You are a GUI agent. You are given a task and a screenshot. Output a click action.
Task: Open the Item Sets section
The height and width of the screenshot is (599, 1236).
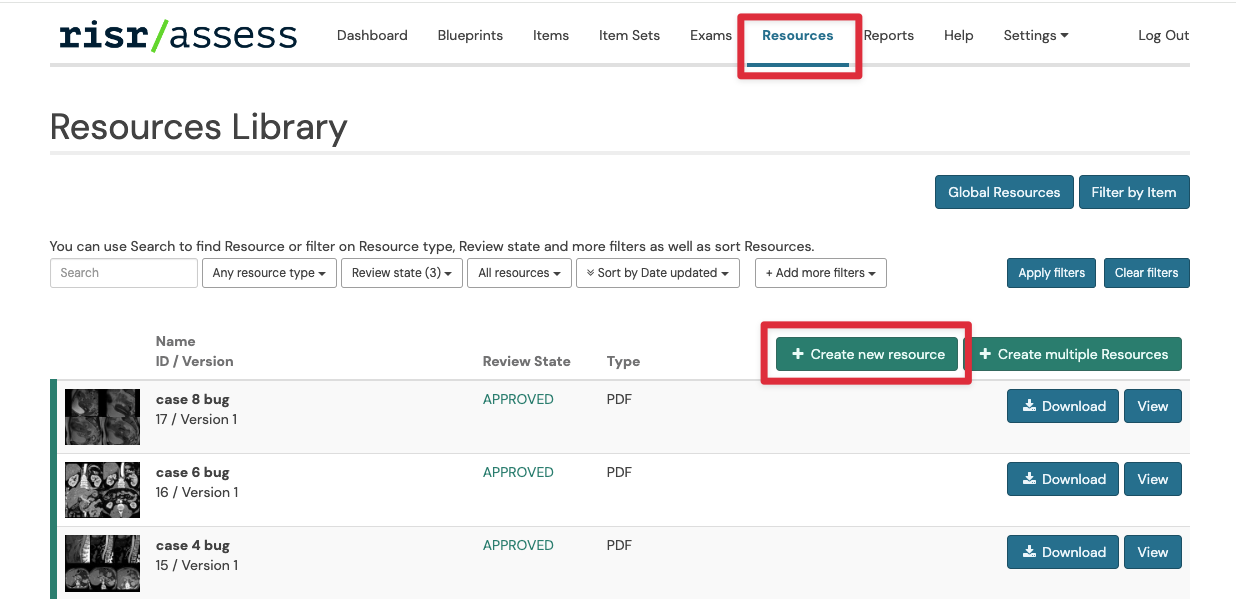(628, 35)
